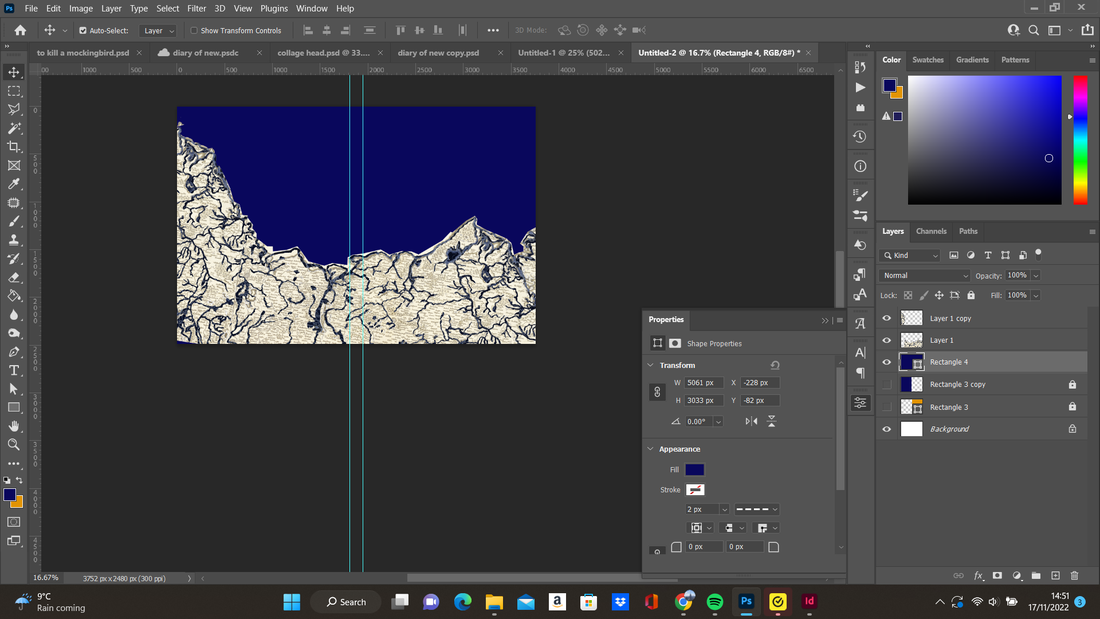
Task: Select the Magic Wand tool
Action: [13, 128]
